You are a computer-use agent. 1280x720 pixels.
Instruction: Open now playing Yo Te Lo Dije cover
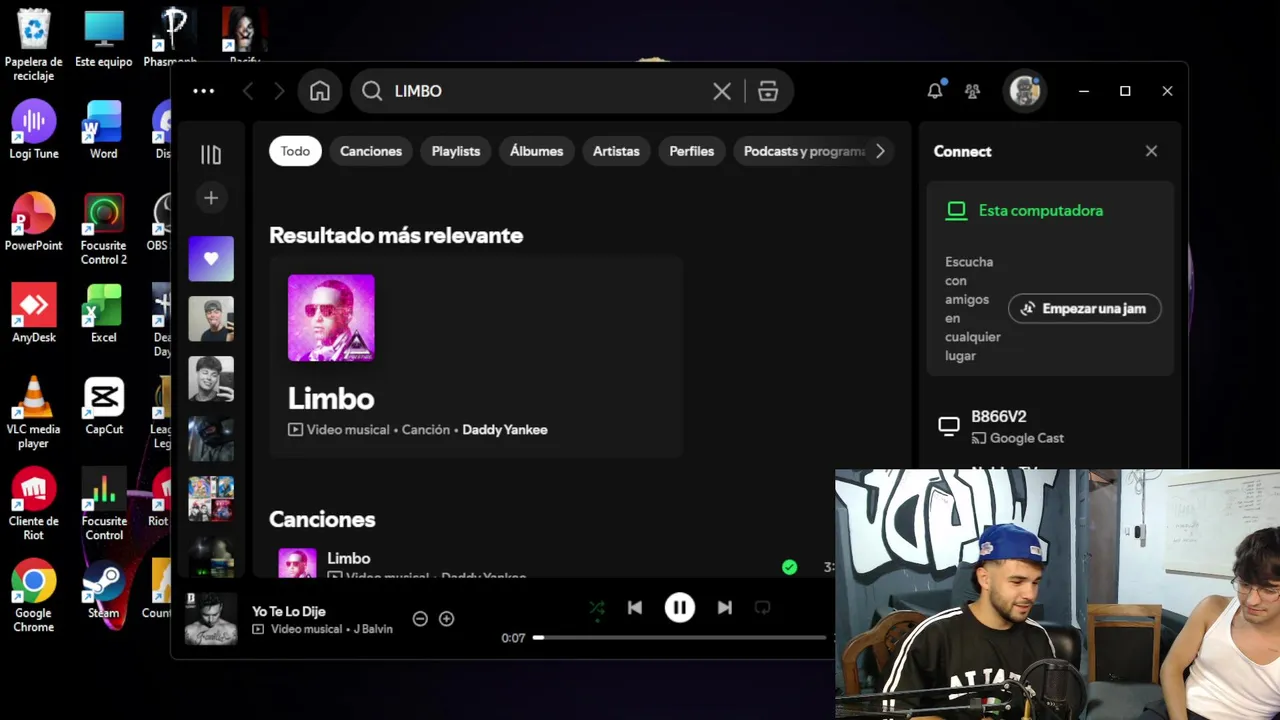click(211, 619)
